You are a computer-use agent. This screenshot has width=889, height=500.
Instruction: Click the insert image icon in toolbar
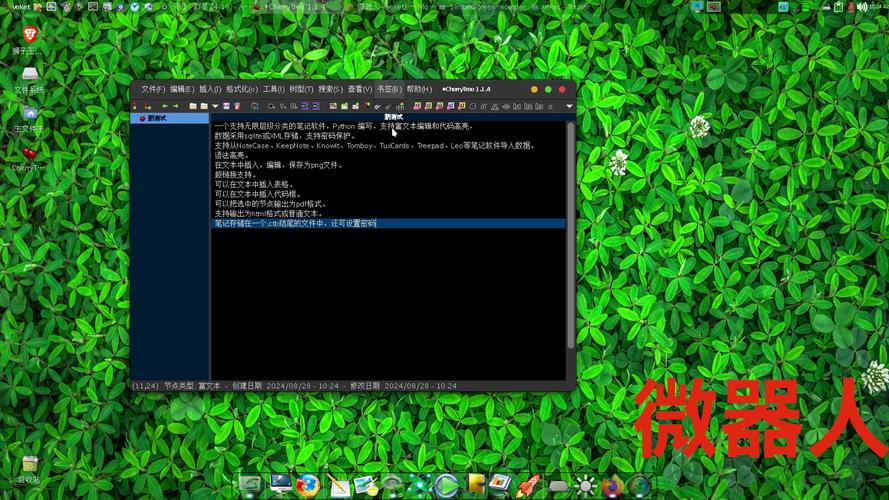tap(333, 106)
